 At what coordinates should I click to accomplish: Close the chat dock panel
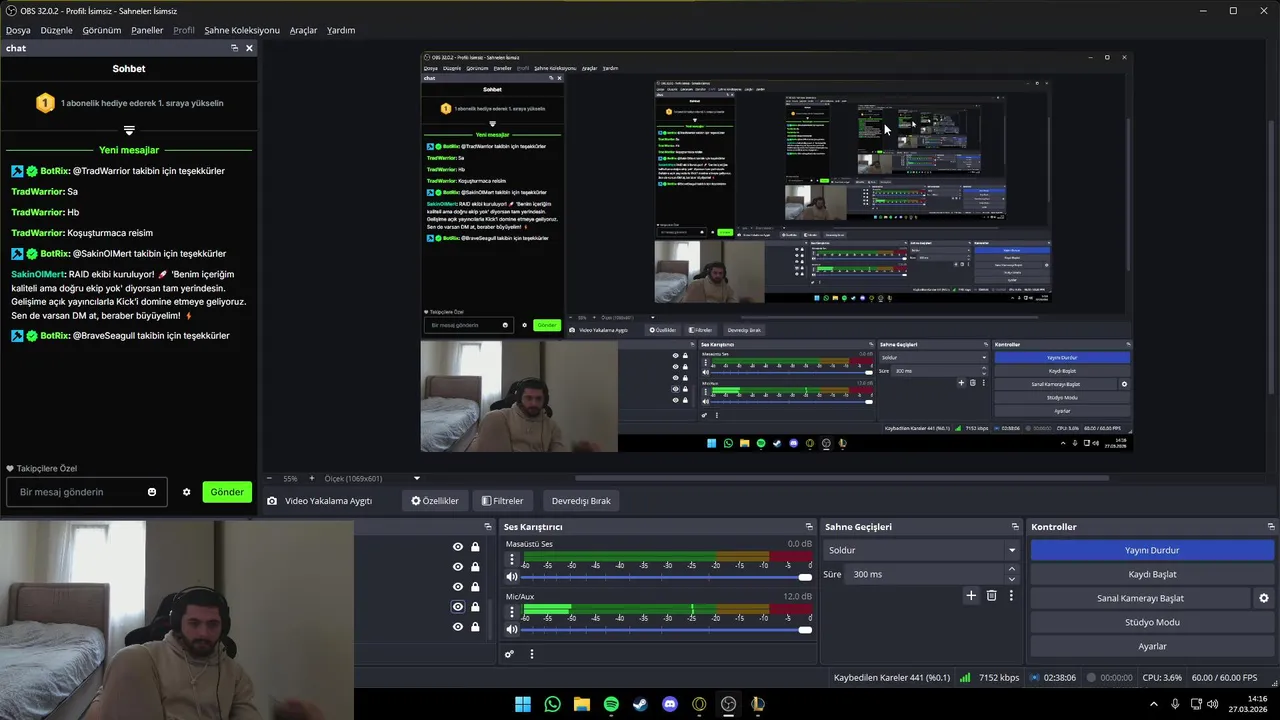249,48
